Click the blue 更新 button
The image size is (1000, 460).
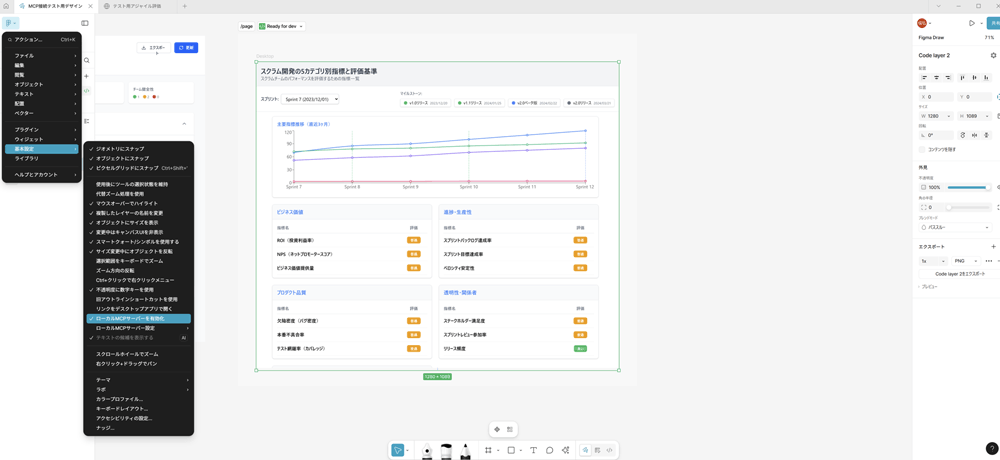pyautogui.click(x=186, y=48)
